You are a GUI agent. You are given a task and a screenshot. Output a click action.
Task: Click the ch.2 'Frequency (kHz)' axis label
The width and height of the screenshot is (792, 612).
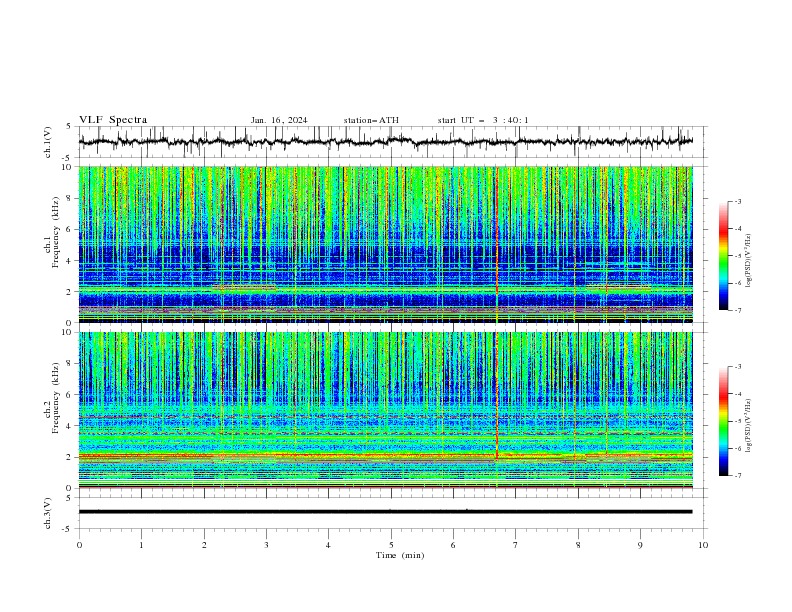pos(56,396)
